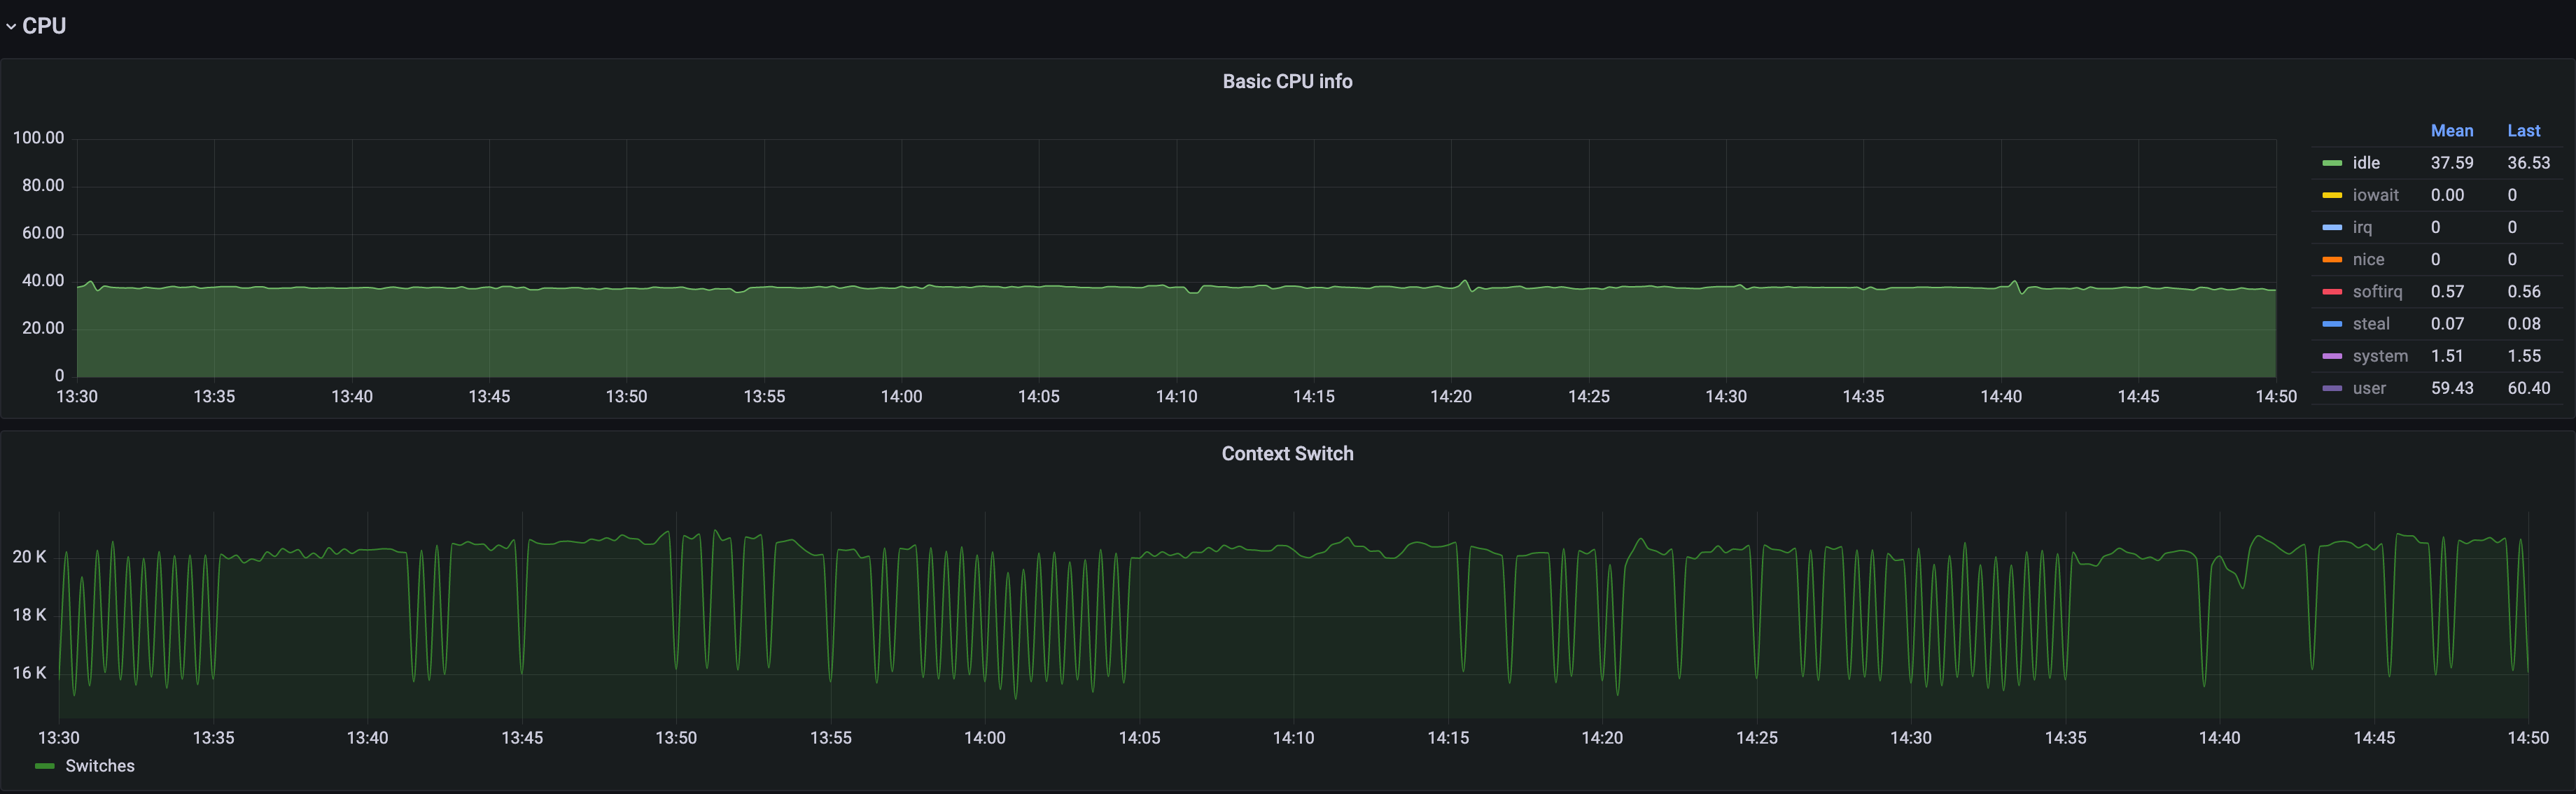Collapse the CPU row chevron

click(x=11, y=27)
